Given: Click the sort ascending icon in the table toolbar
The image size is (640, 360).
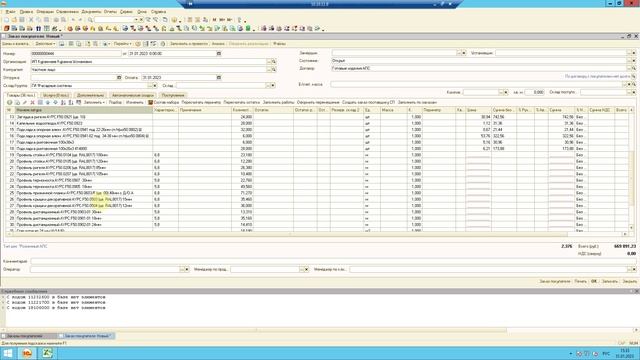Looking at the screenshot, I should (63, 102).
